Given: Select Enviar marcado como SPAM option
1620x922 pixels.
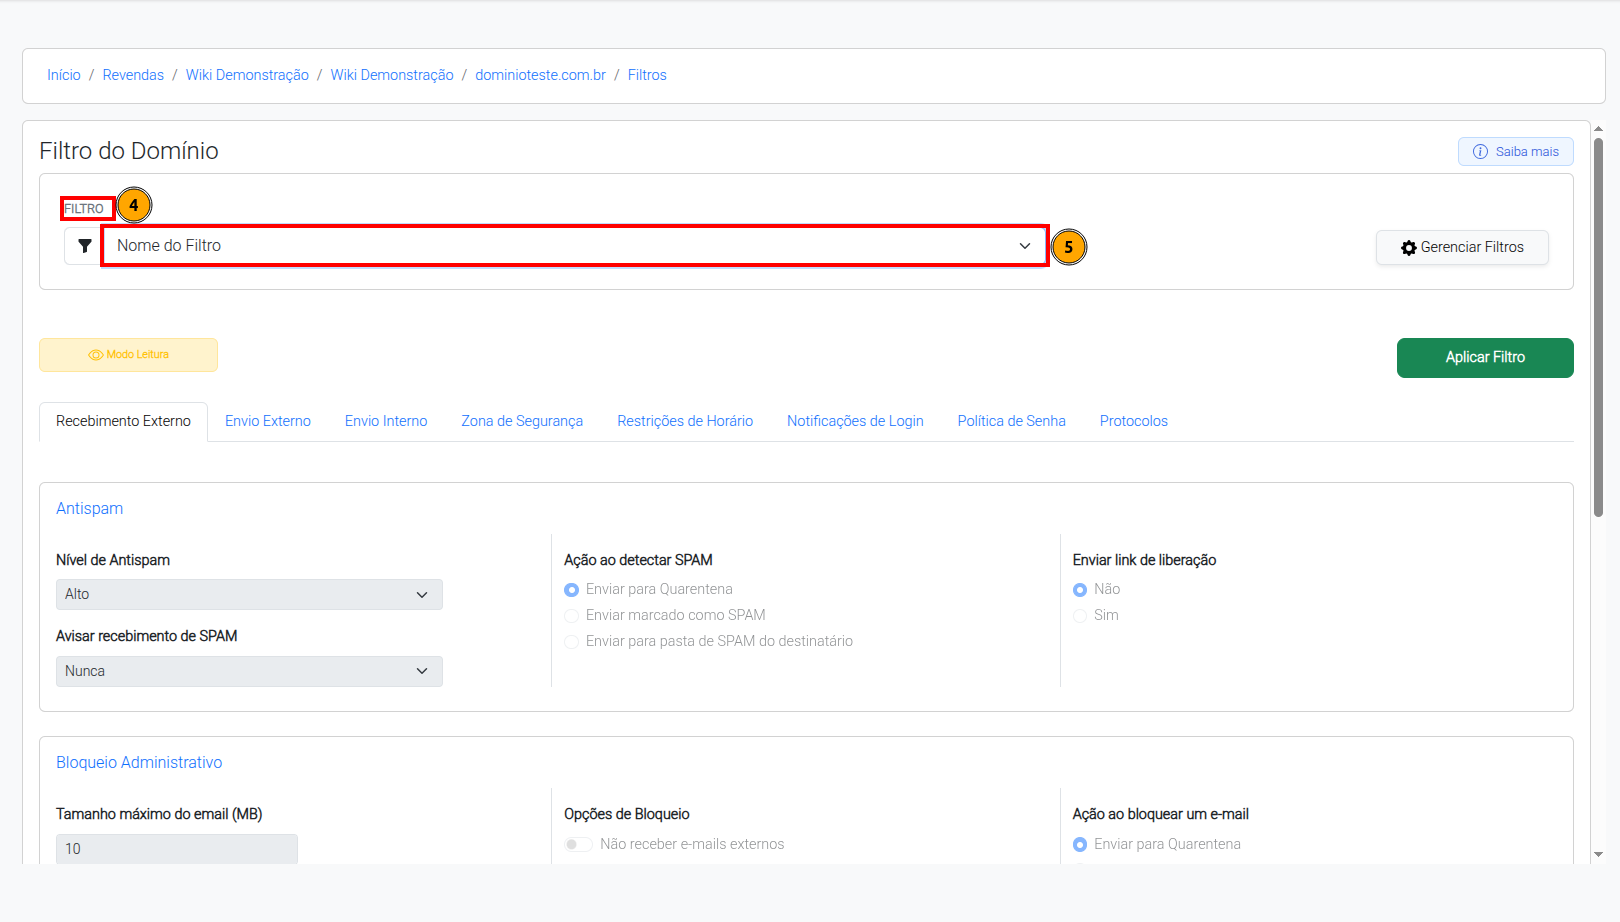Looking at the screenshot, I should point(572,616).
